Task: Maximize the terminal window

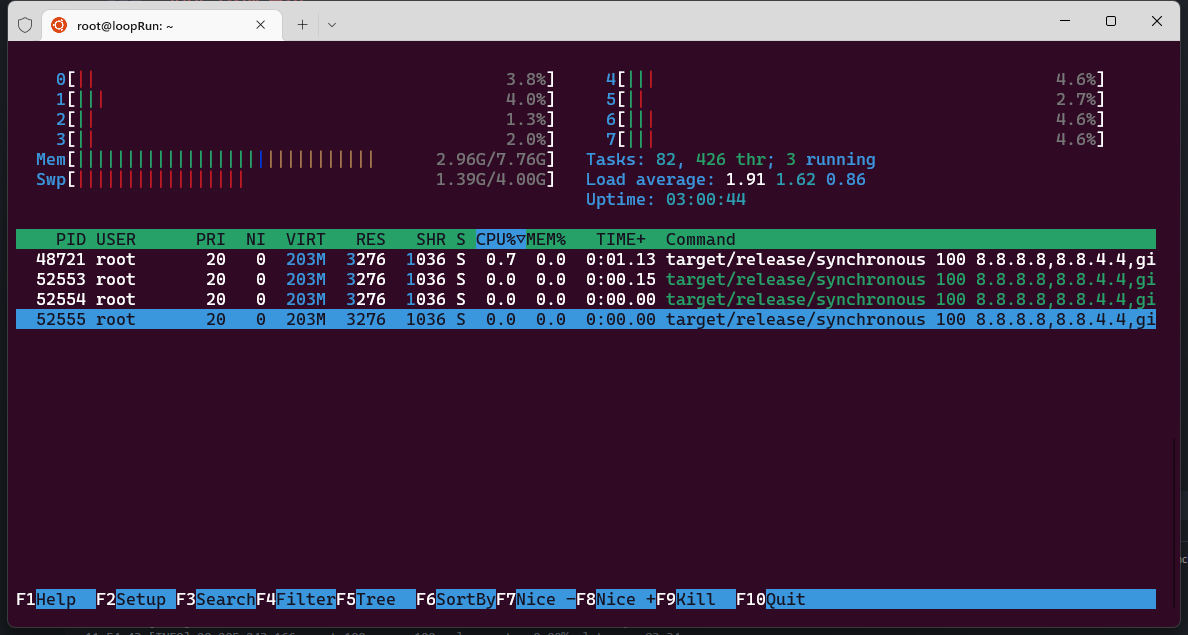Action: tap(1111, 20)
